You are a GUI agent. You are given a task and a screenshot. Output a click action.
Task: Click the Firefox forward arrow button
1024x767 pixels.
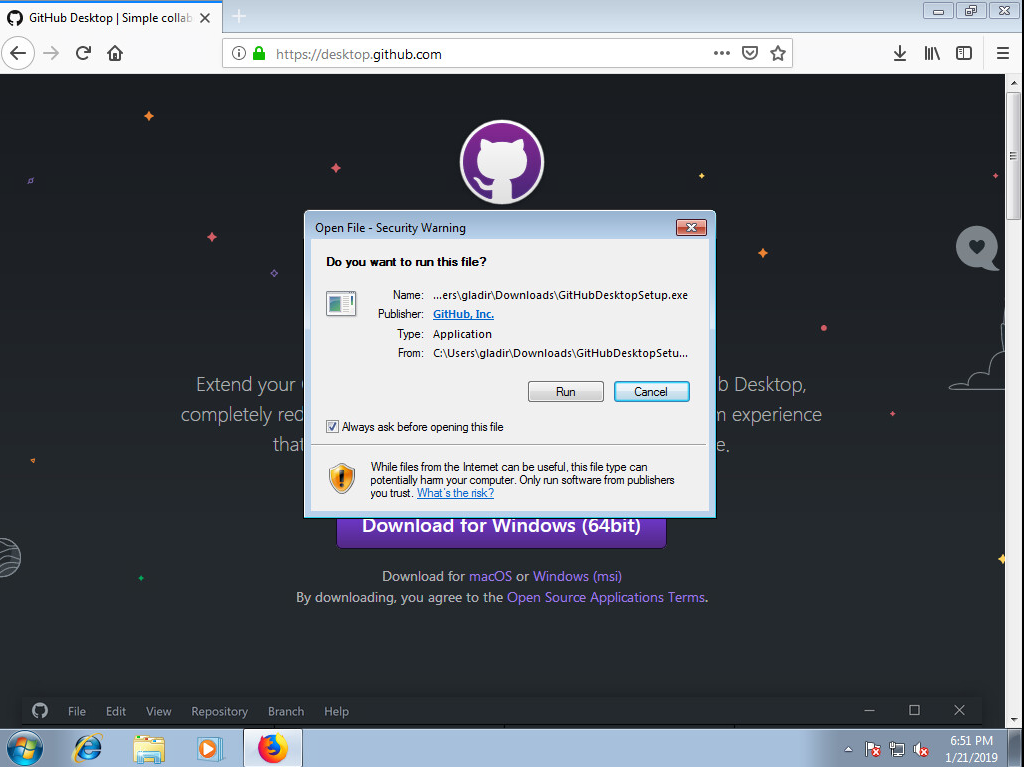pos(51,54)
